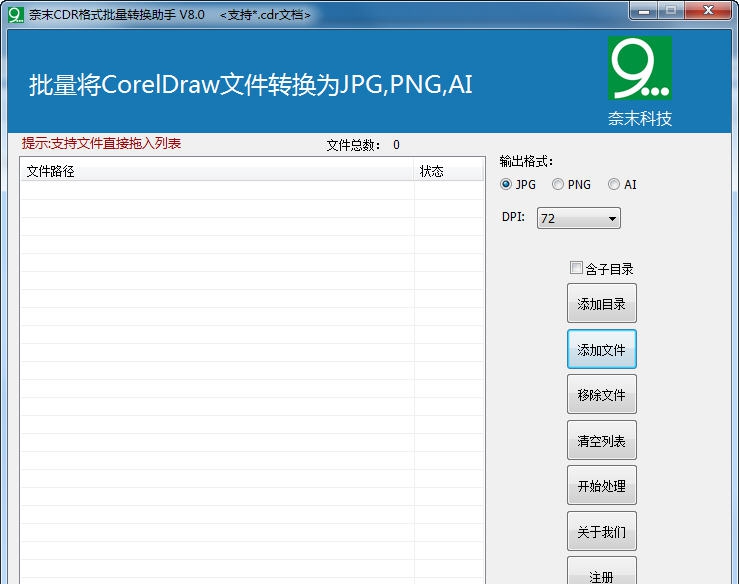Open the DPI dropdown showing 72
The height and width of the screenshot is (584, 739).
tap(579, 218)
